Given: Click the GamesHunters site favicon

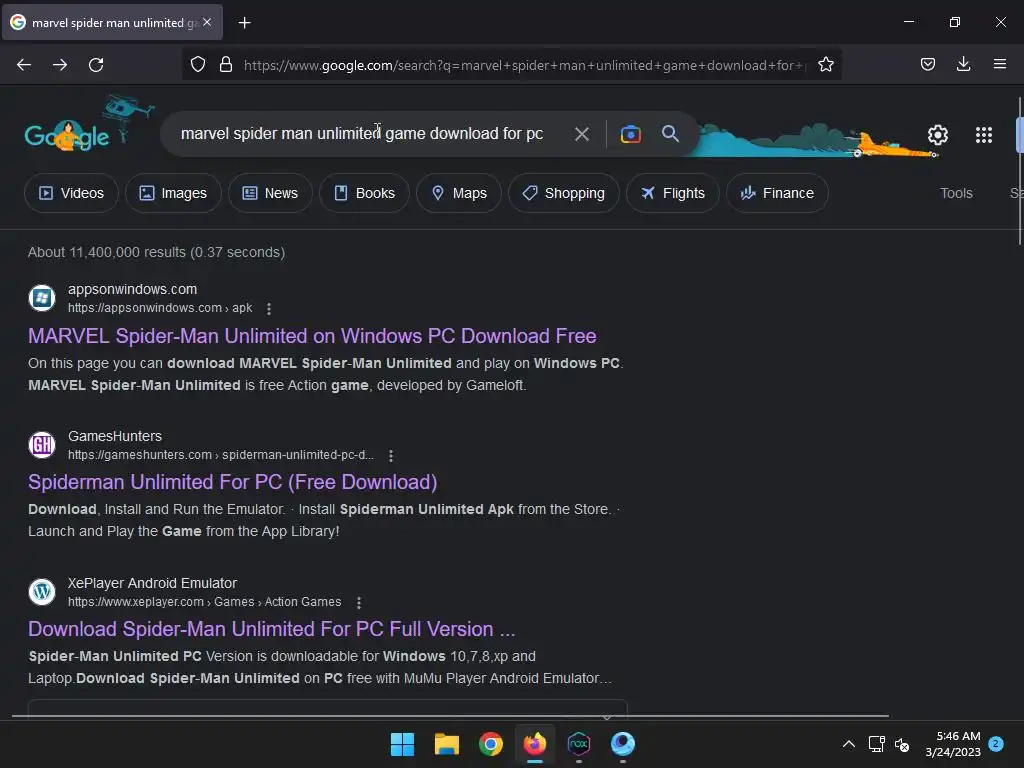Looking at the screenshot, I should (x=42, y=445).
